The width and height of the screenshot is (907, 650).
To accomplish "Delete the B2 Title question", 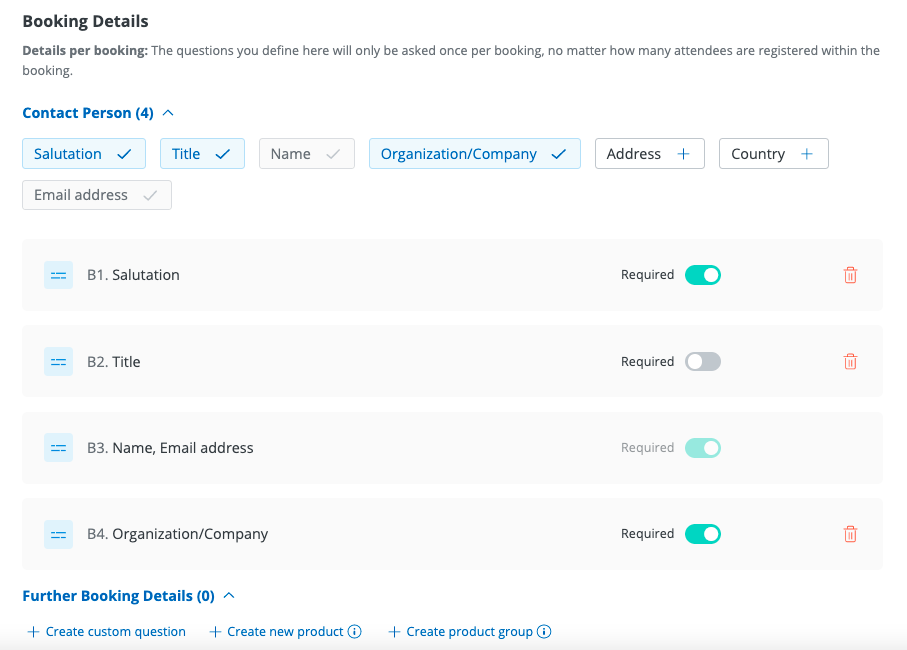I will (x=850, y=362).
